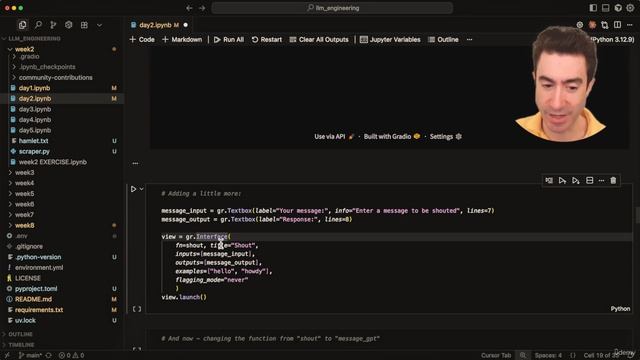The height and width of the screenshot is (360, 640).
Task: Expand the OUTLINE section
Action: coord(20,334)
